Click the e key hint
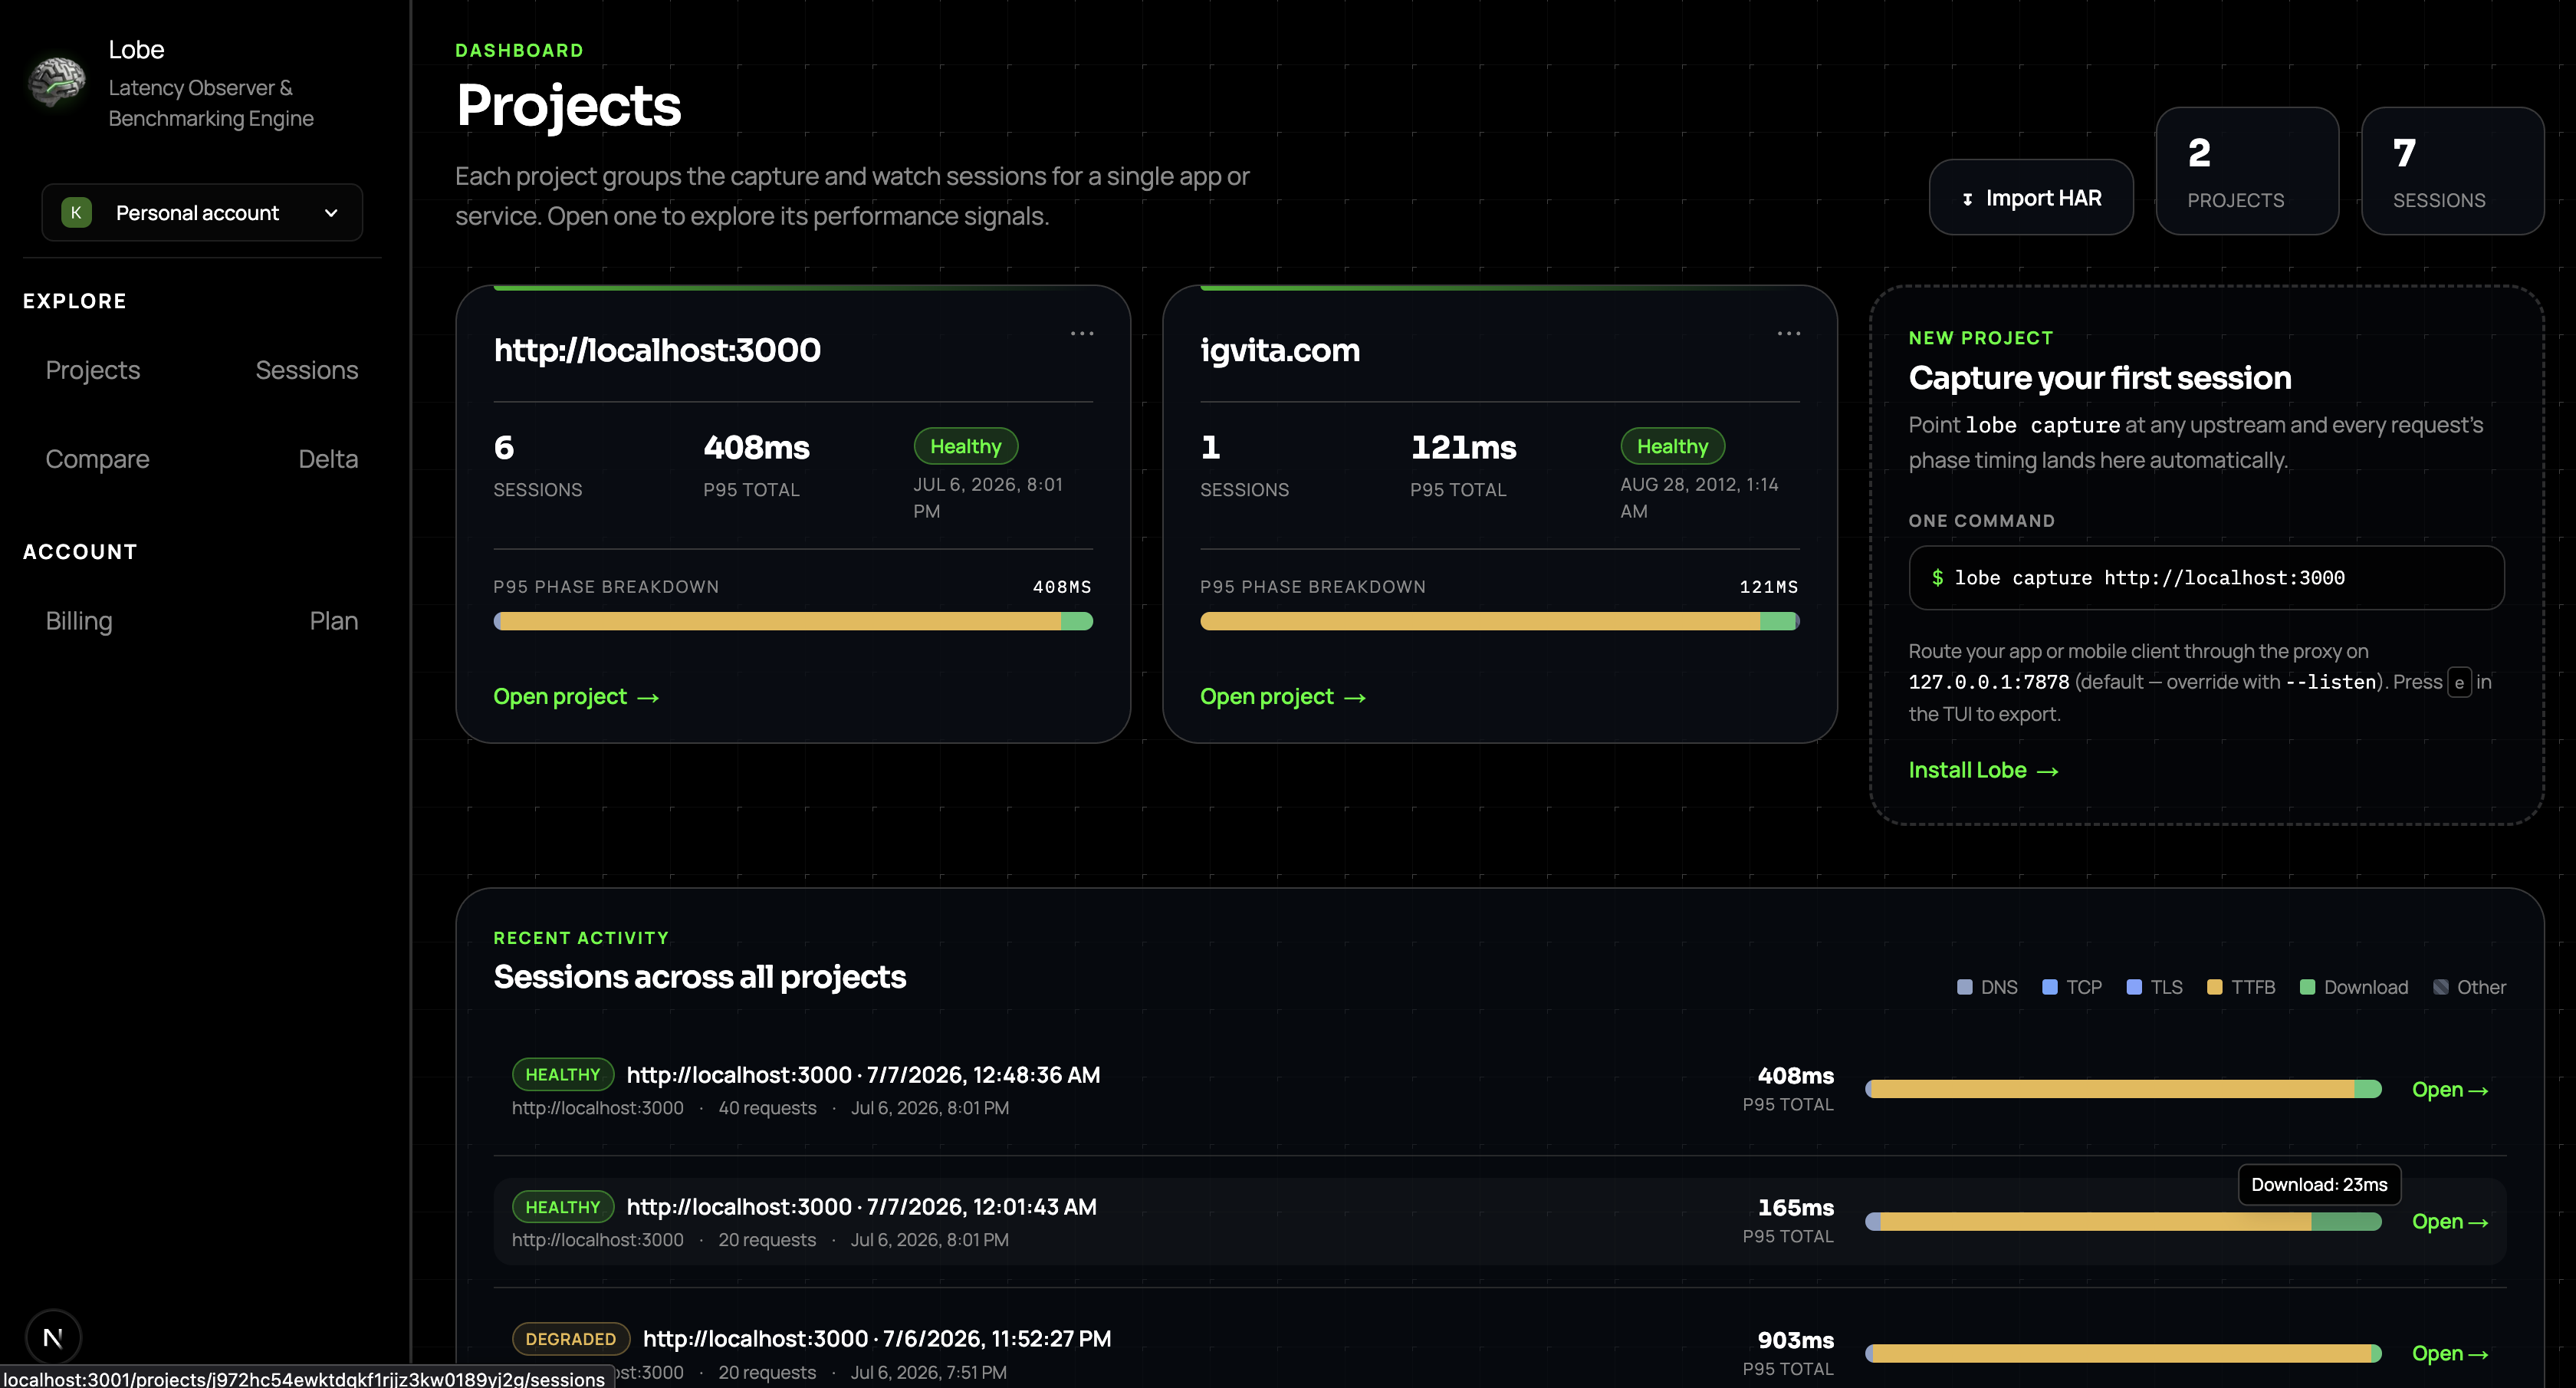Screen dimensions: 2576x1388 tap(2459, 683)
